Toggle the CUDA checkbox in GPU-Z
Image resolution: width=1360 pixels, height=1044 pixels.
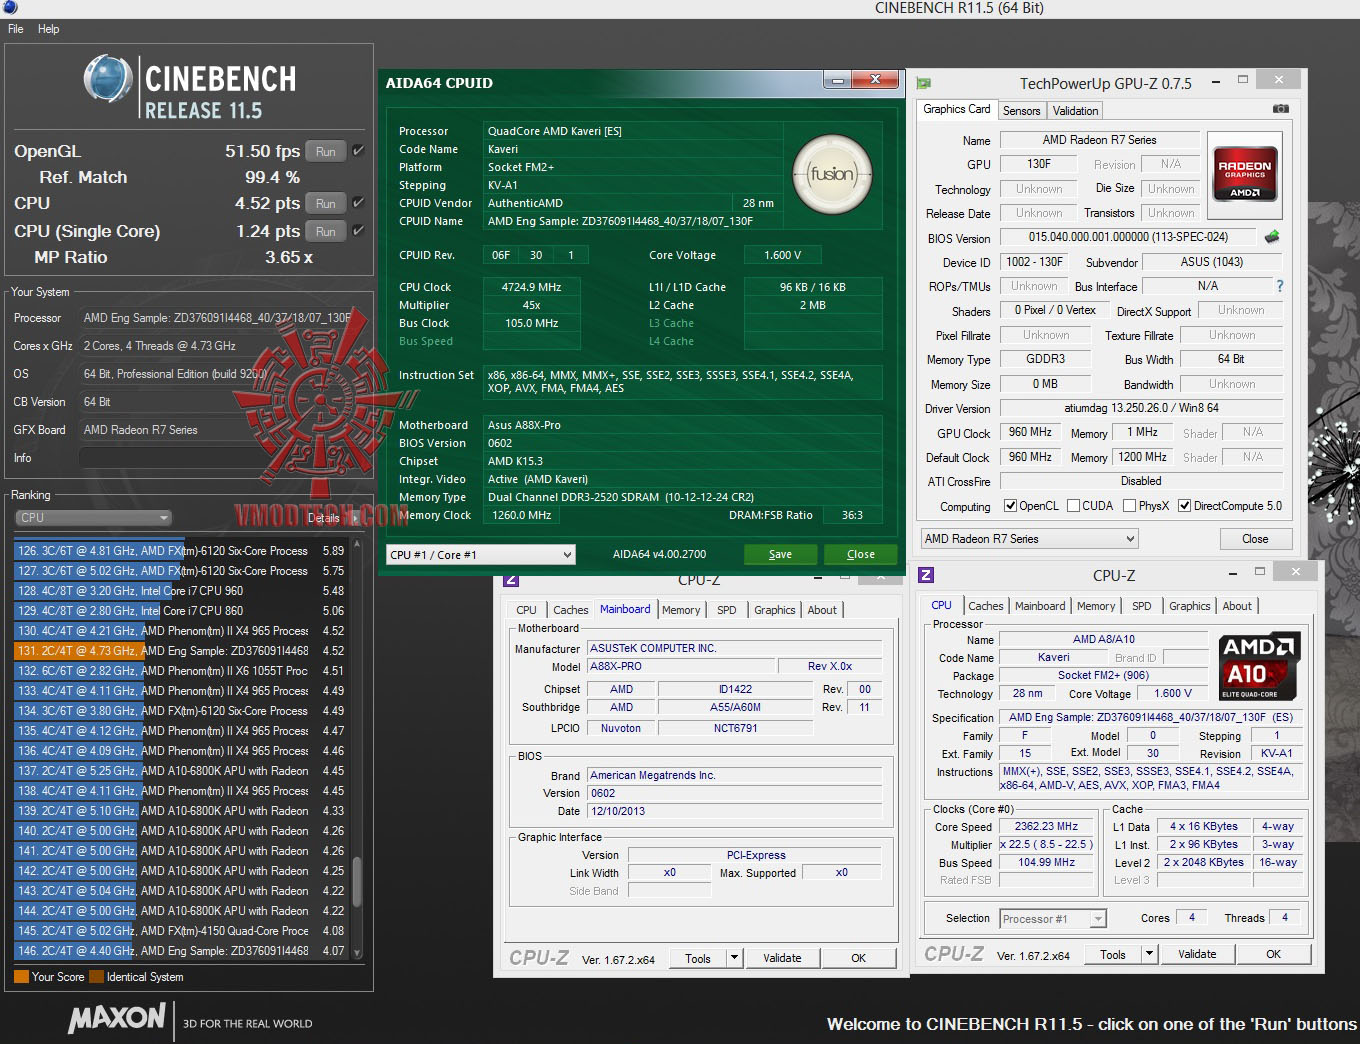coord(1073,506)
